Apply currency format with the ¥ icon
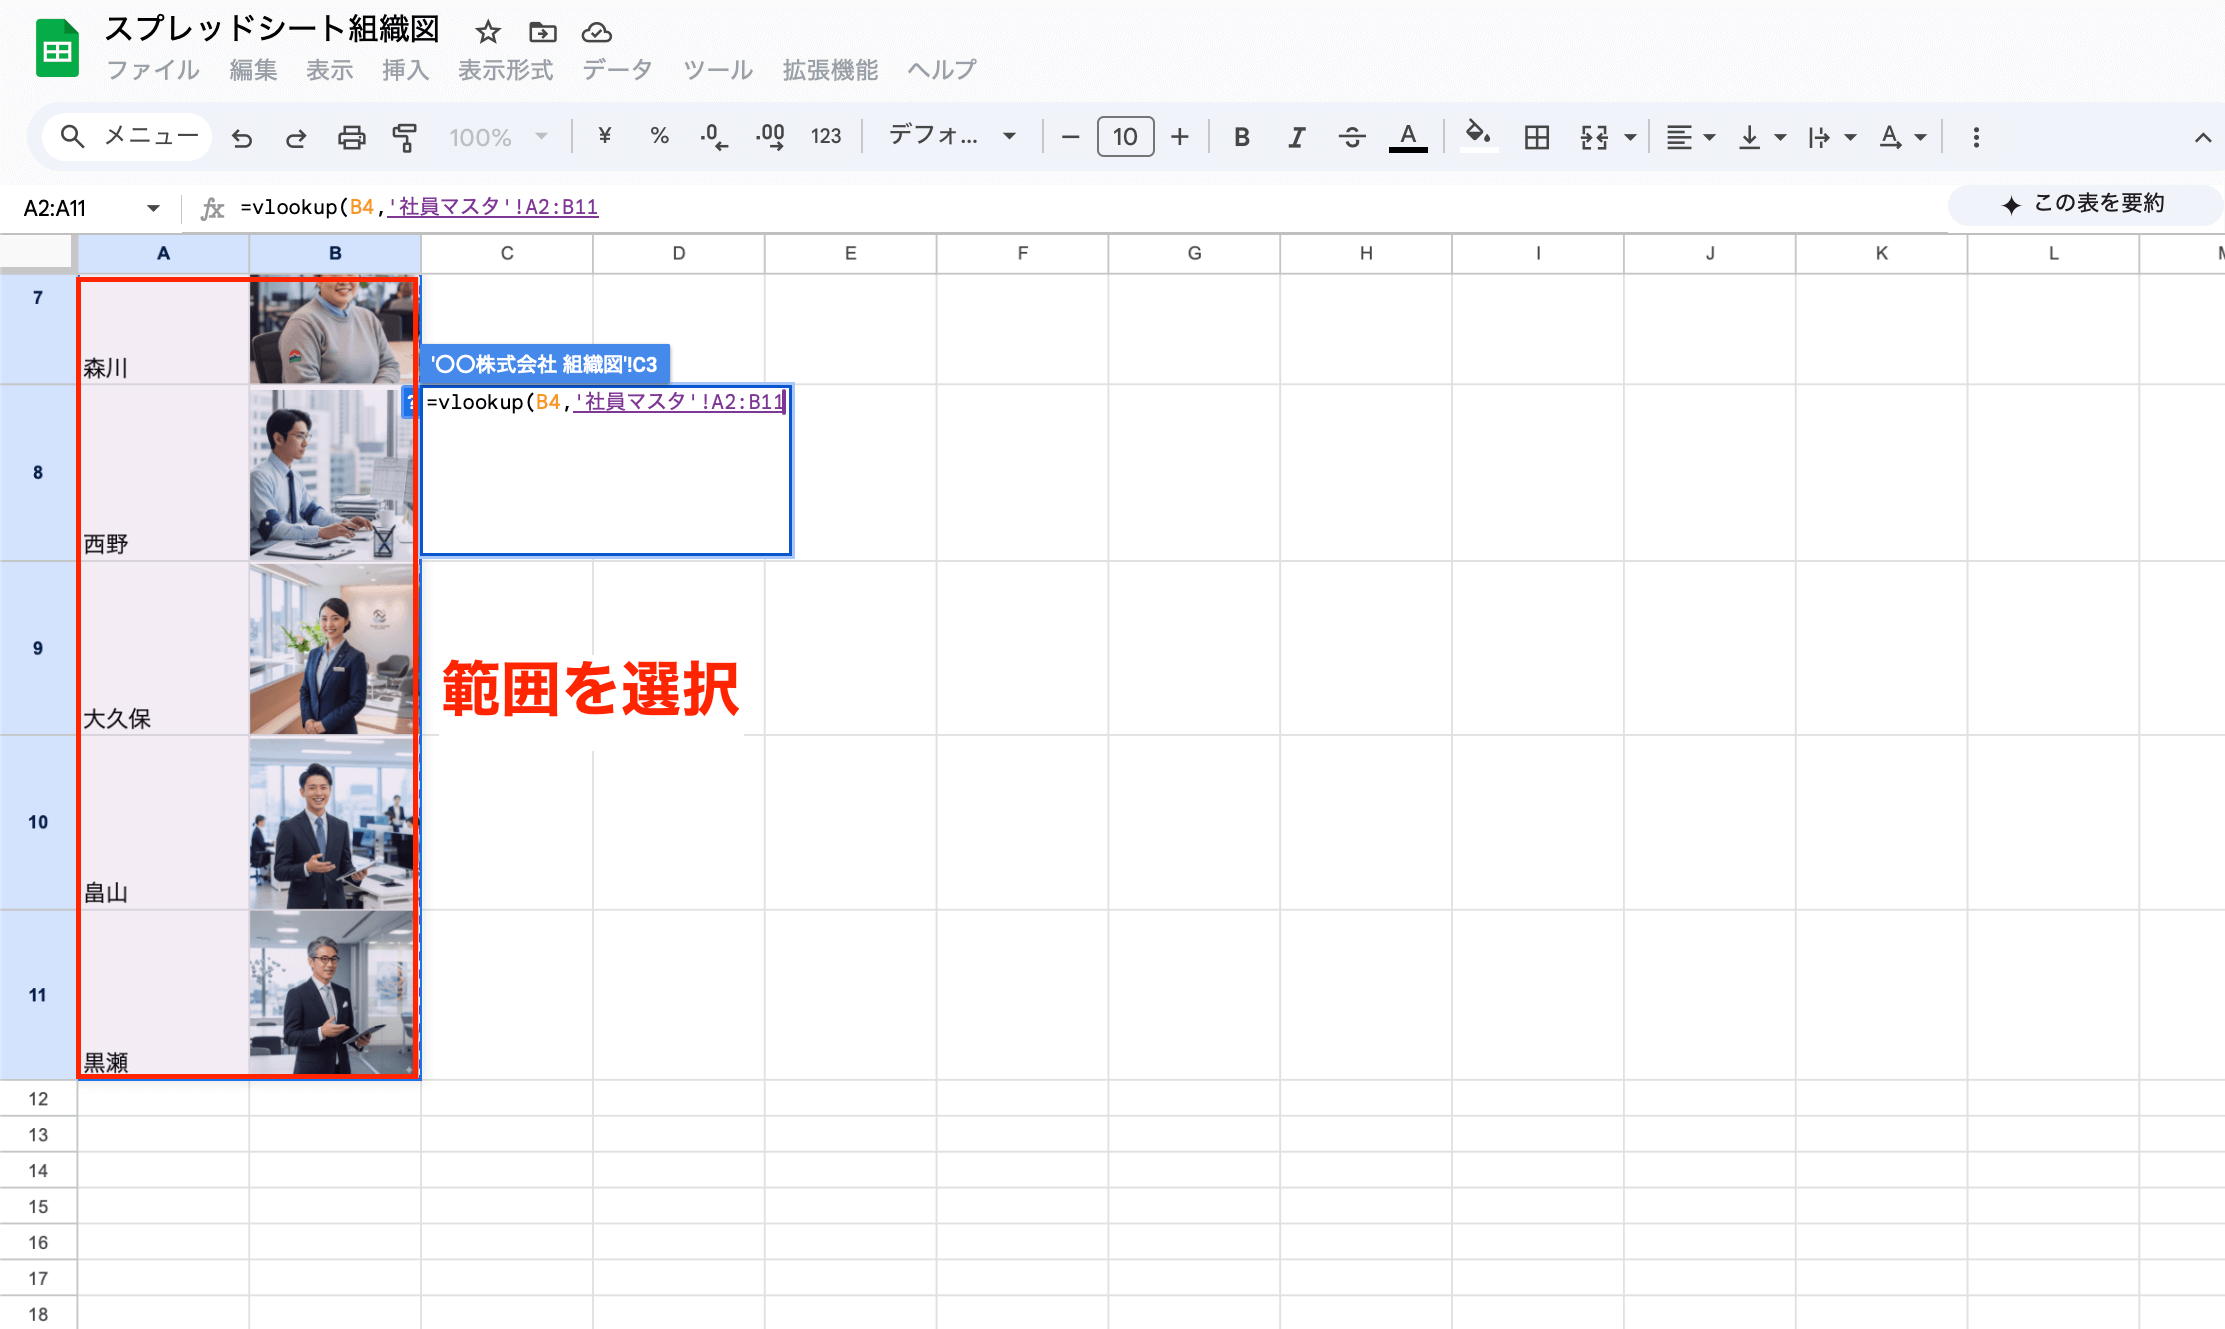 (x=604, y=137)
